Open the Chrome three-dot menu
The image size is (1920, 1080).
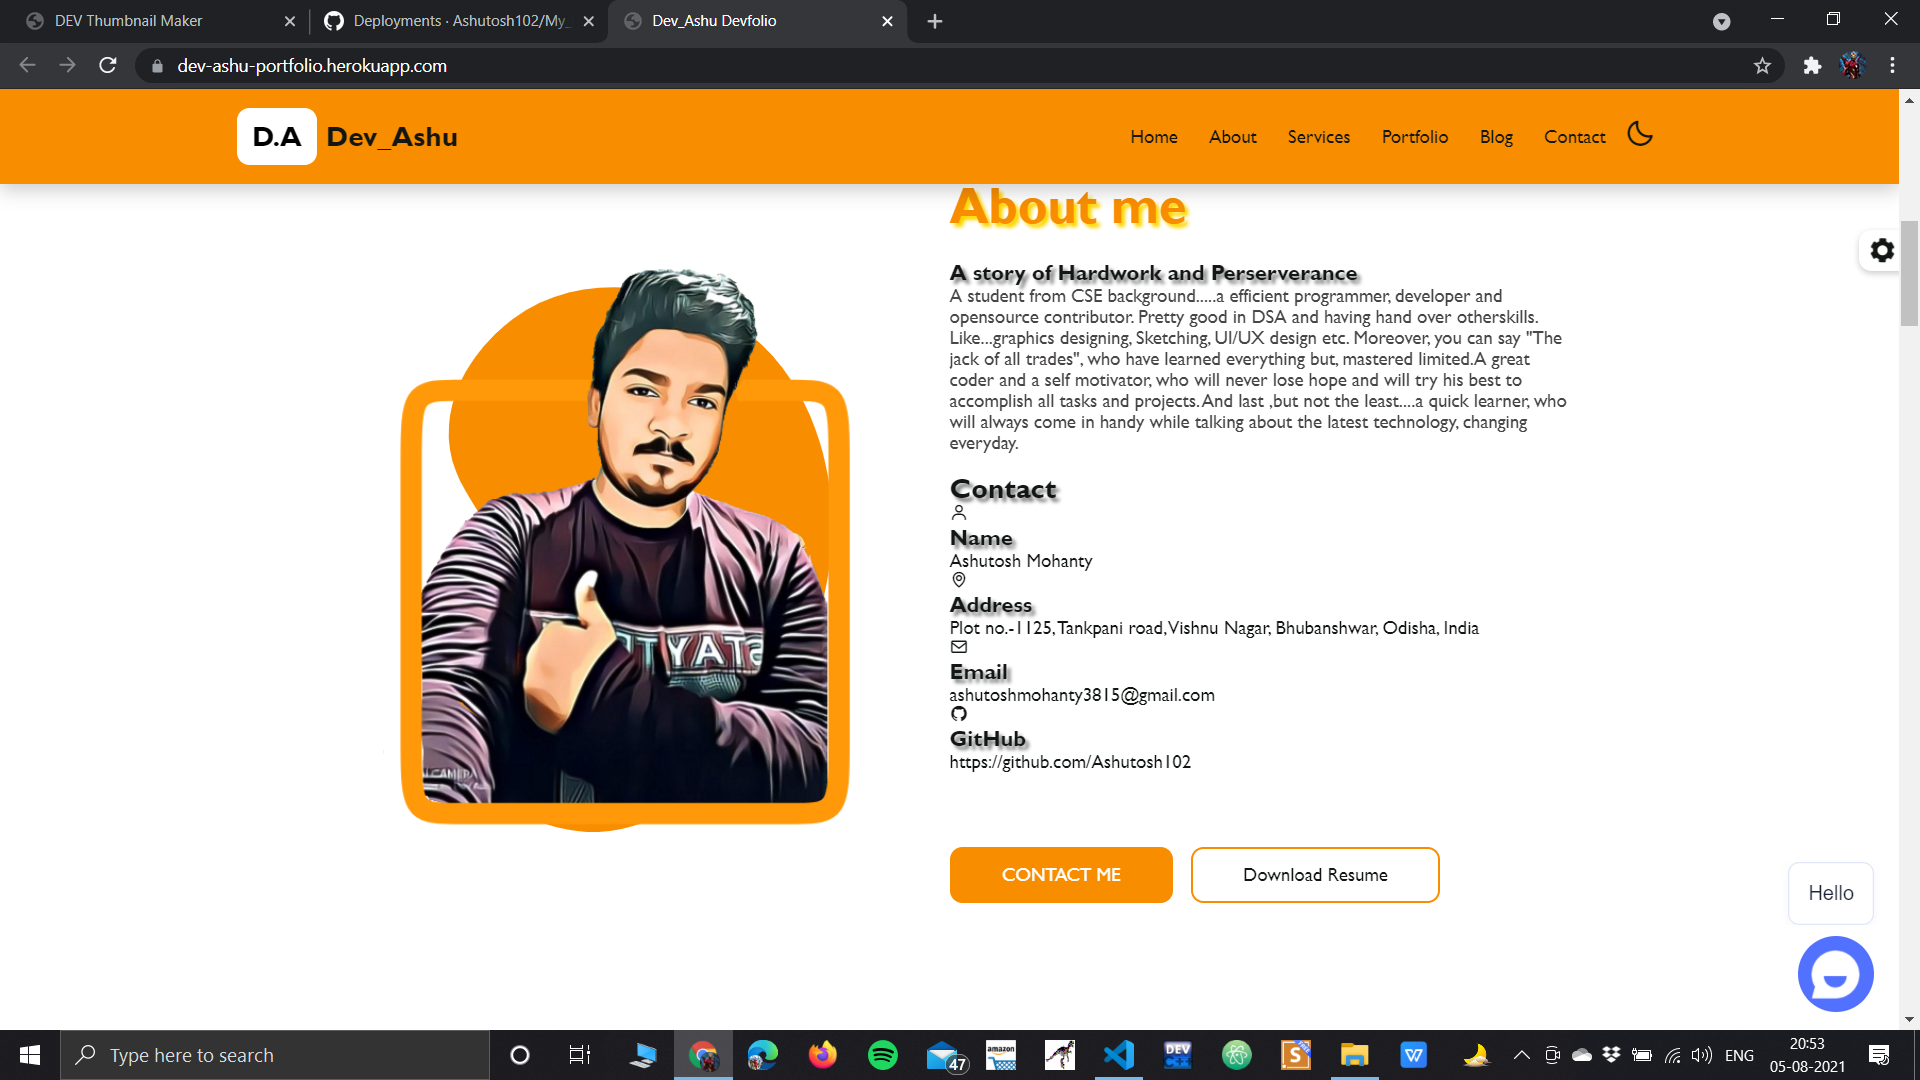pyautogui.click(x=1892, y=66)
